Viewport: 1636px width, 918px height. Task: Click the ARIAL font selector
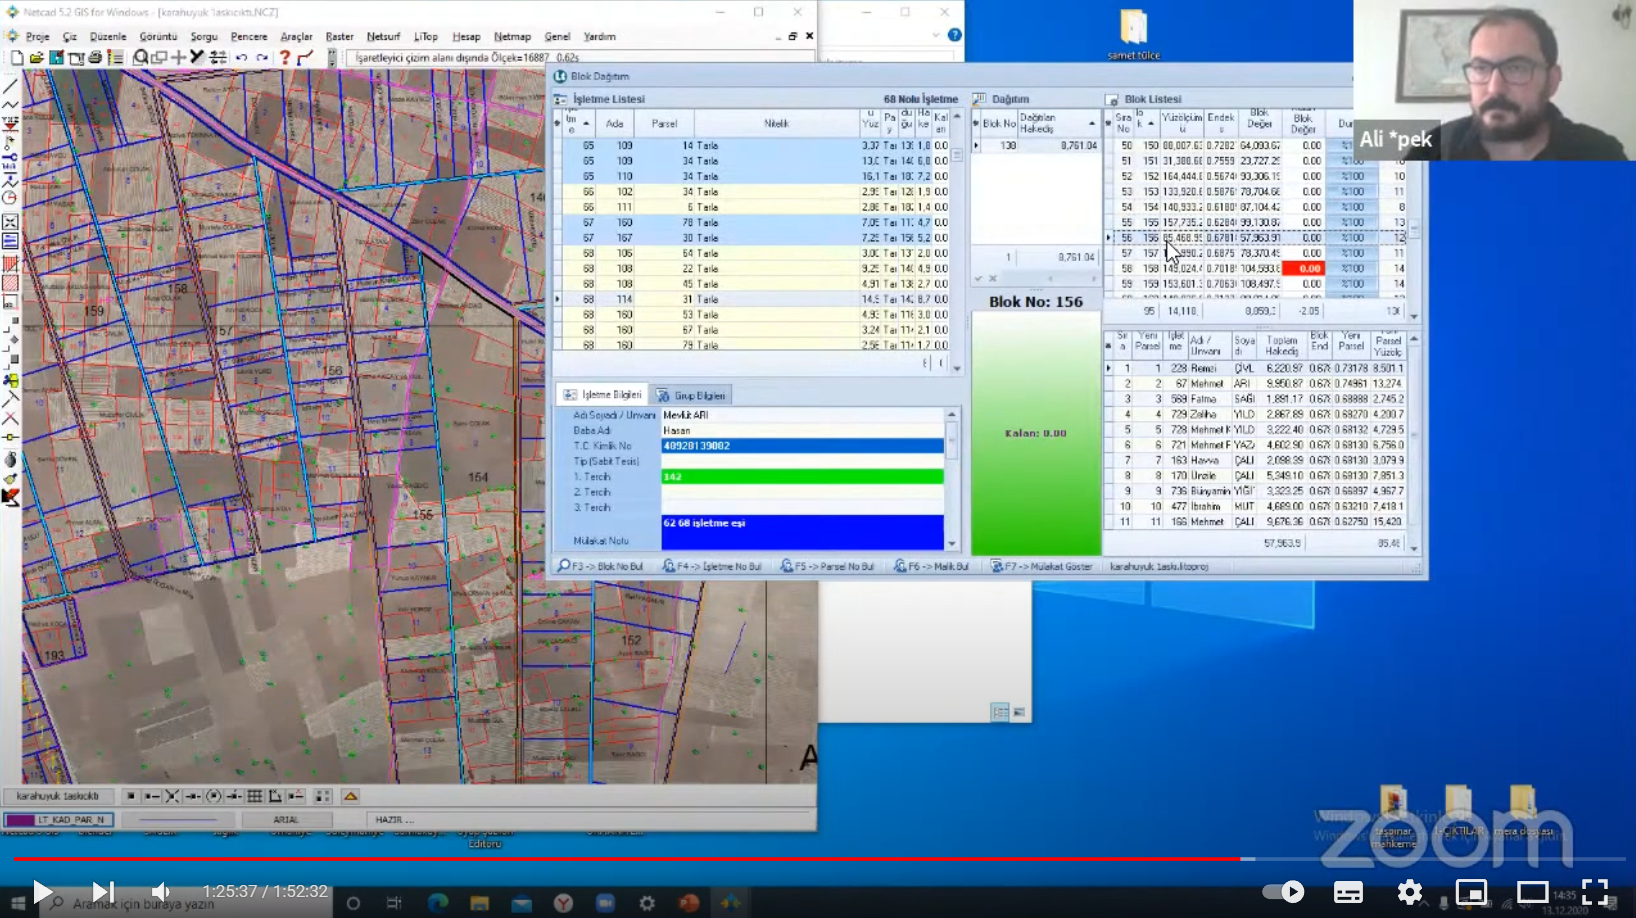[x=286, y=820]
